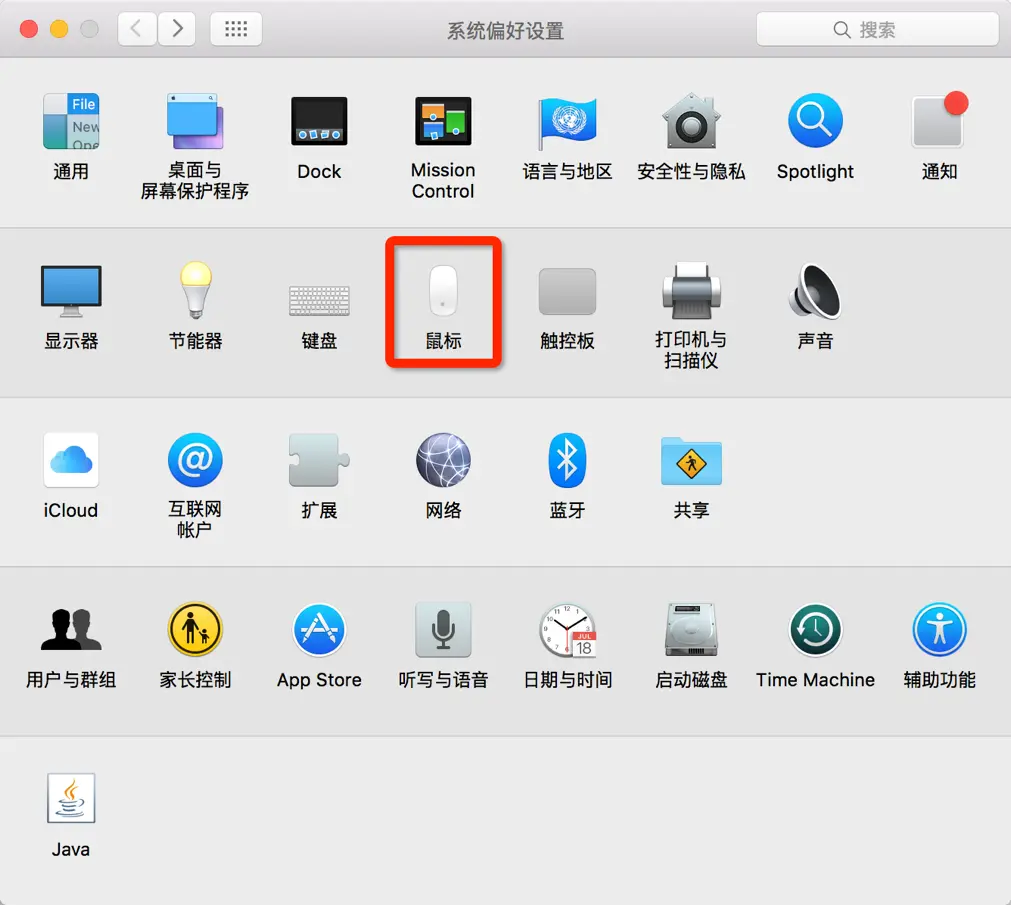Close the 系统偏好设置 window

[29, 29]
